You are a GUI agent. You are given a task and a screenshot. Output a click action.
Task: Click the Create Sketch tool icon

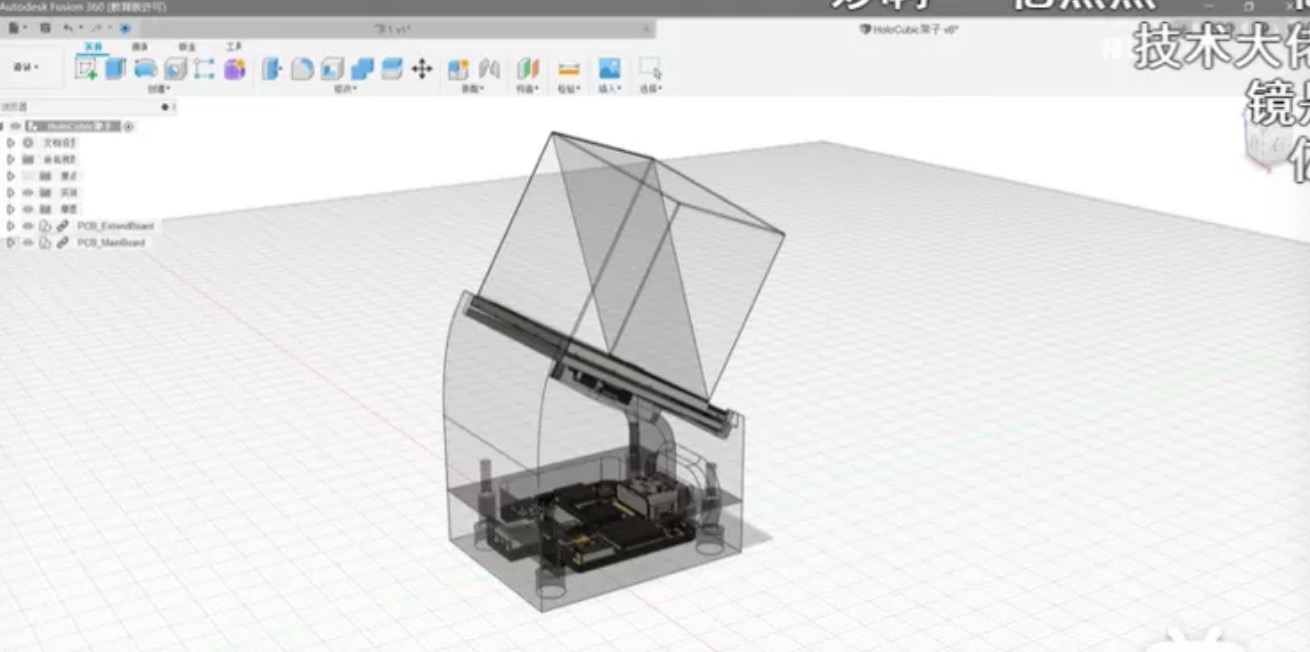pyautogui.click(x=85, y=68)
